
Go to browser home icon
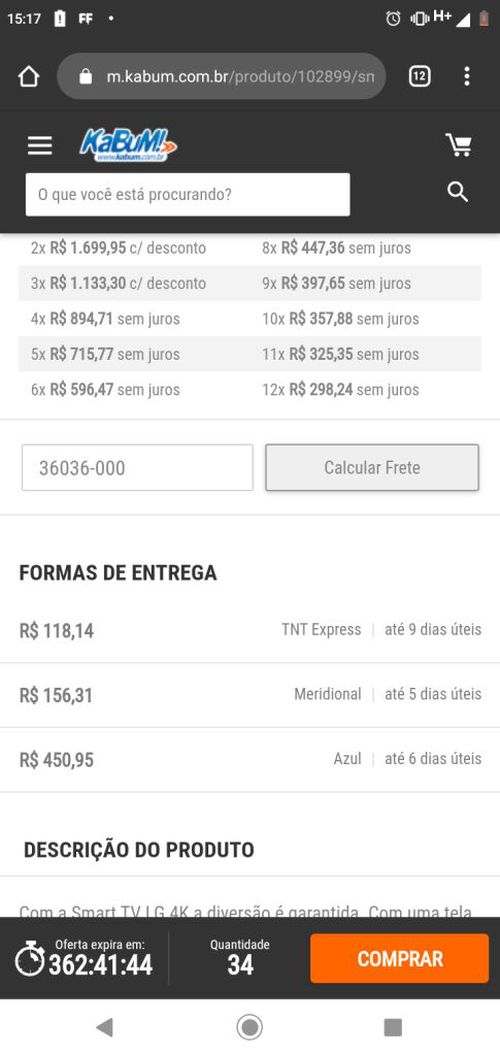(x=29, y=76)
